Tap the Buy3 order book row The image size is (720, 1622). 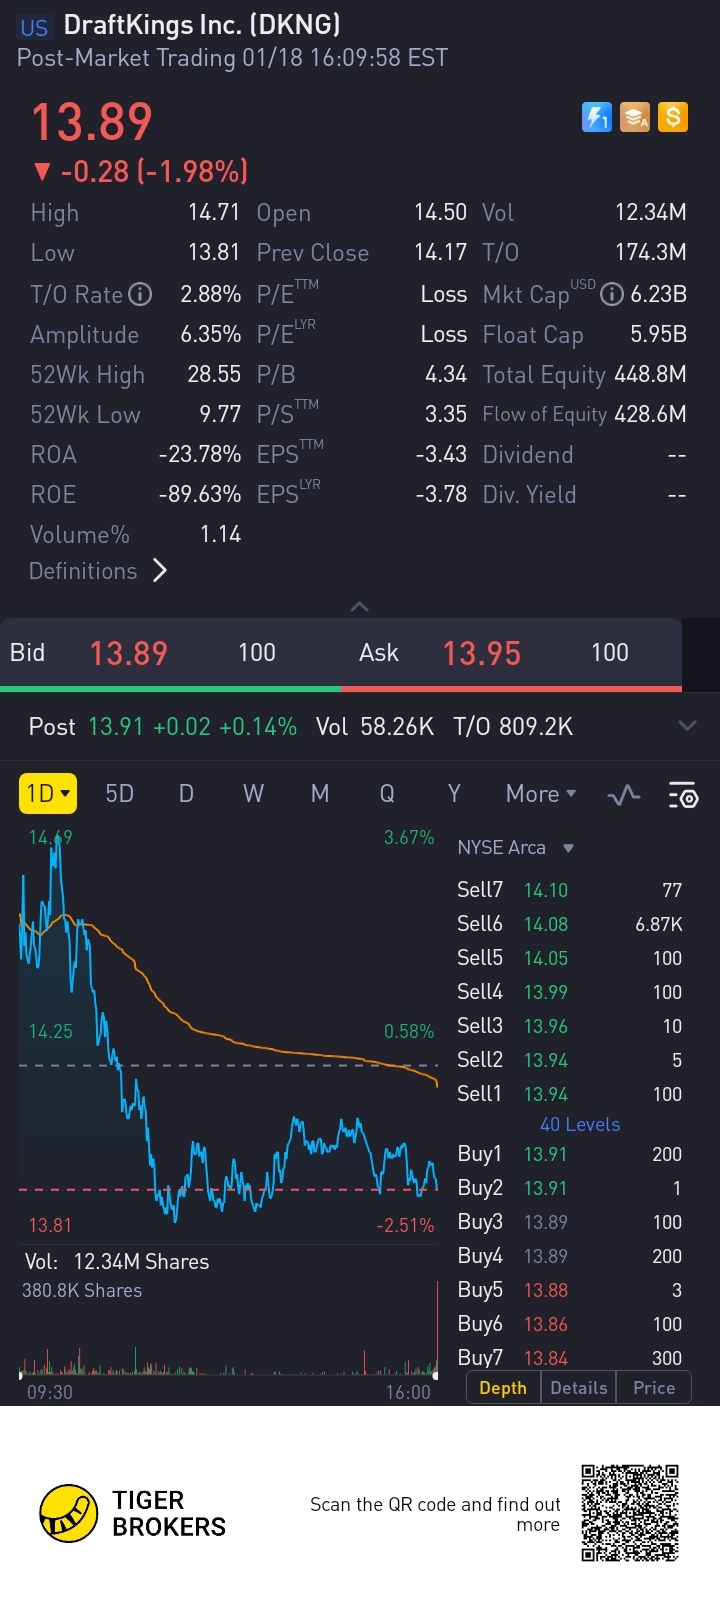(570, 1222)
